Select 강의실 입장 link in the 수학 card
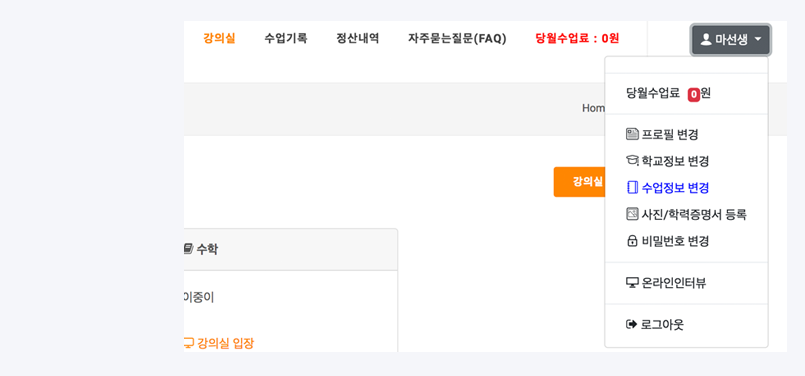Viewport: 805px width, 376px height. coord(219,343)
